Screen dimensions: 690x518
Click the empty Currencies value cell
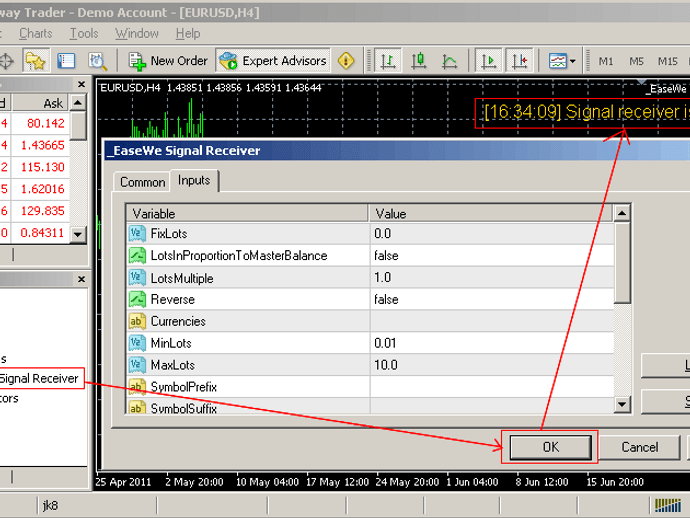[x=492, y=321]
